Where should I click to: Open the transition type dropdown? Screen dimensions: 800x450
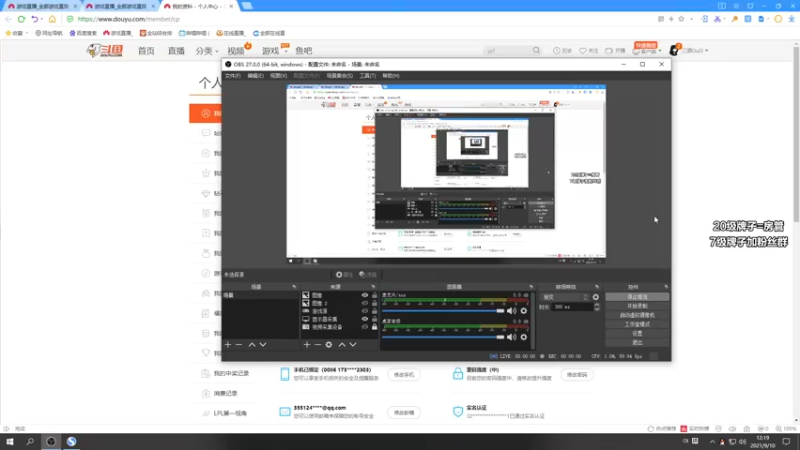coord(565,297)
